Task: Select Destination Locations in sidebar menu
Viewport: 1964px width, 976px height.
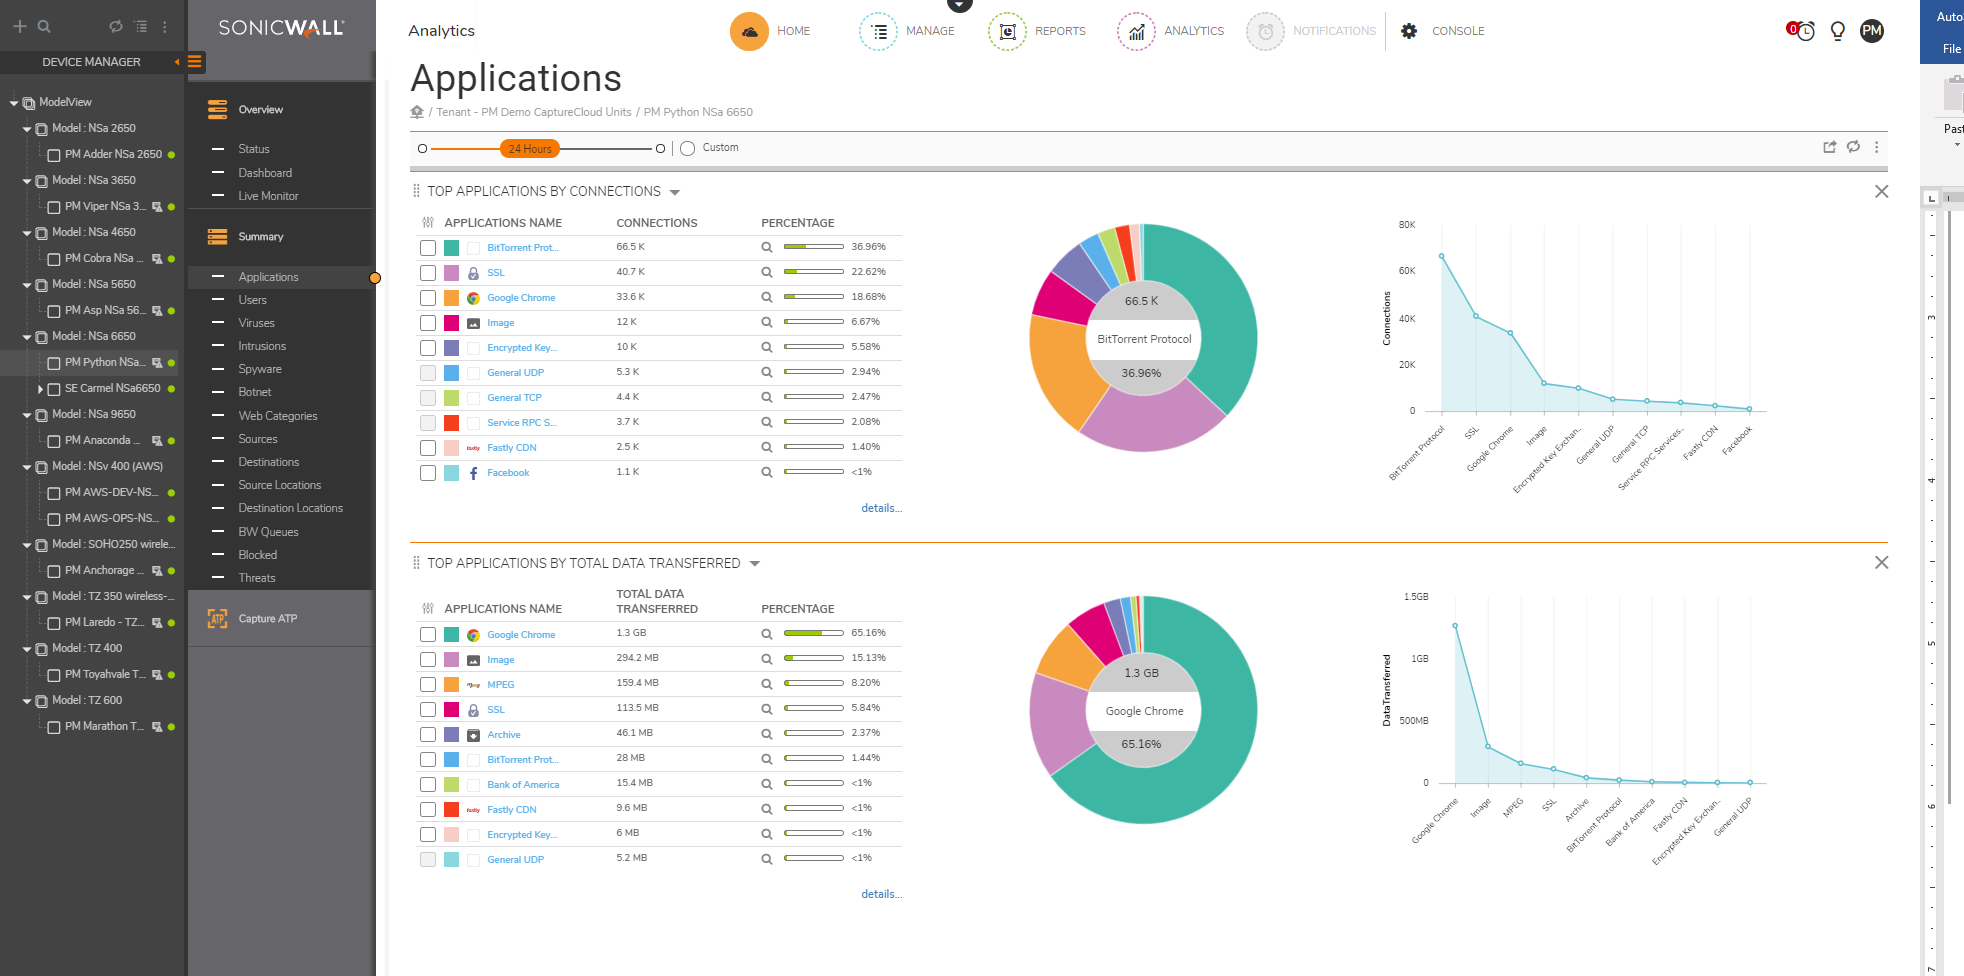Action: [290, 508]
